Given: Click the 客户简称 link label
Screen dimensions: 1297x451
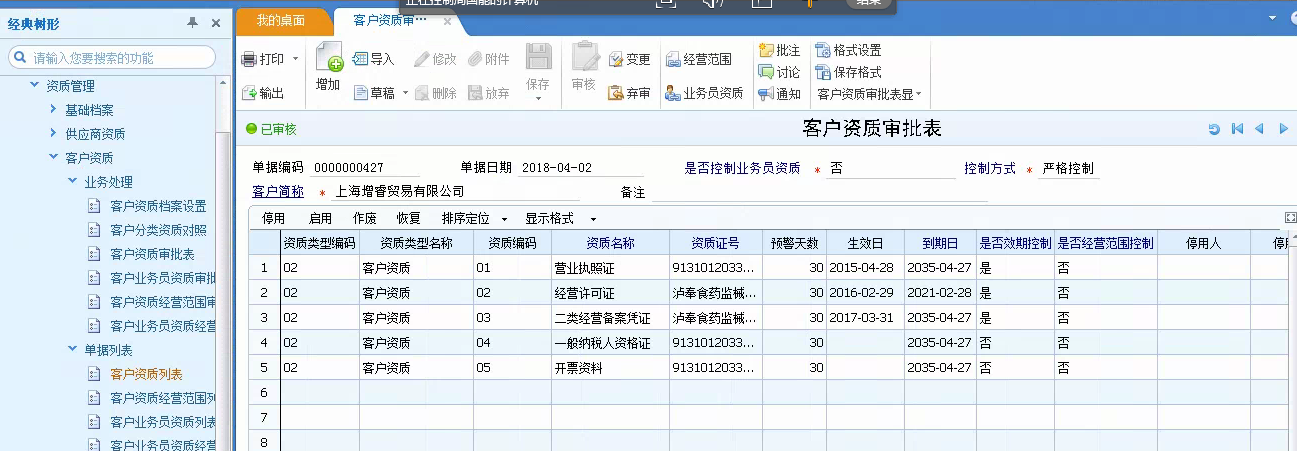Looking at the screenshot, I should point(278,192).
